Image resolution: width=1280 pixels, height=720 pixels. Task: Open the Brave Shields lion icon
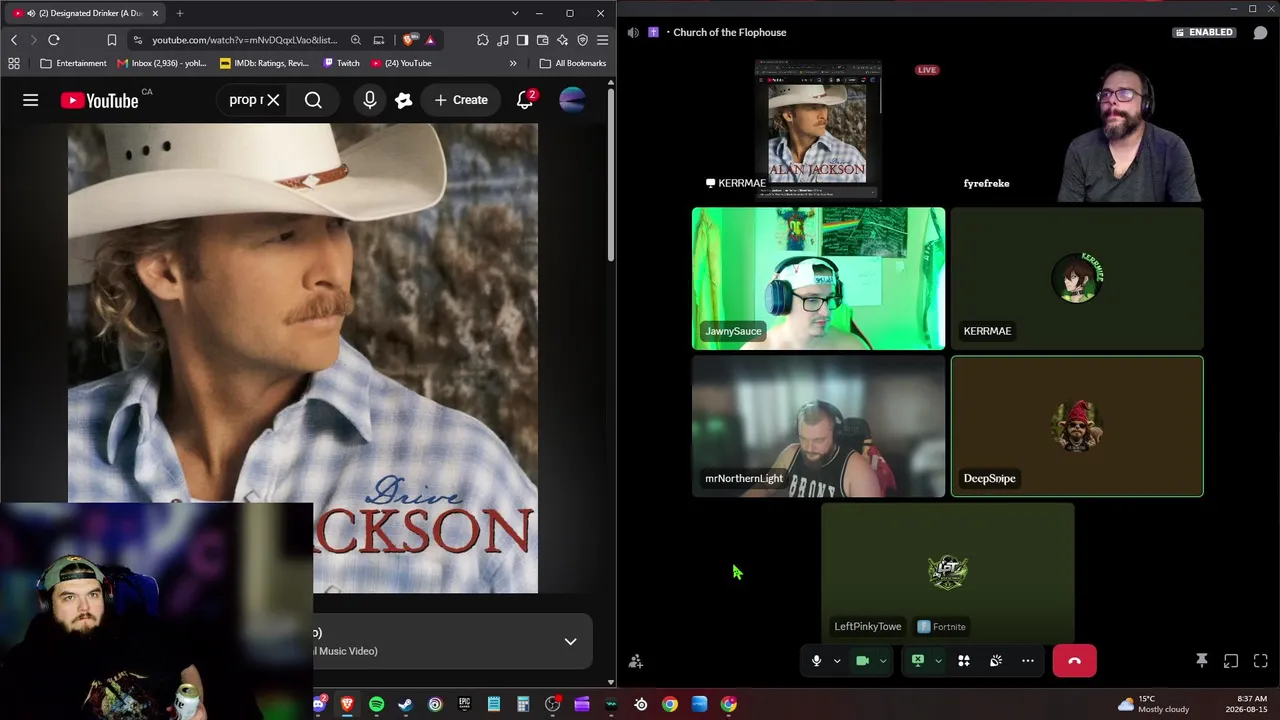(410, 40)
